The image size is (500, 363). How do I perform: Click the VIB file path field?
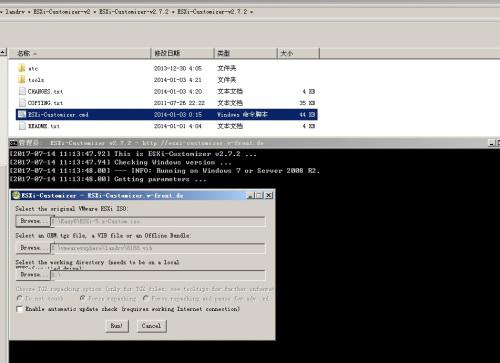click(x=158, y=248)
